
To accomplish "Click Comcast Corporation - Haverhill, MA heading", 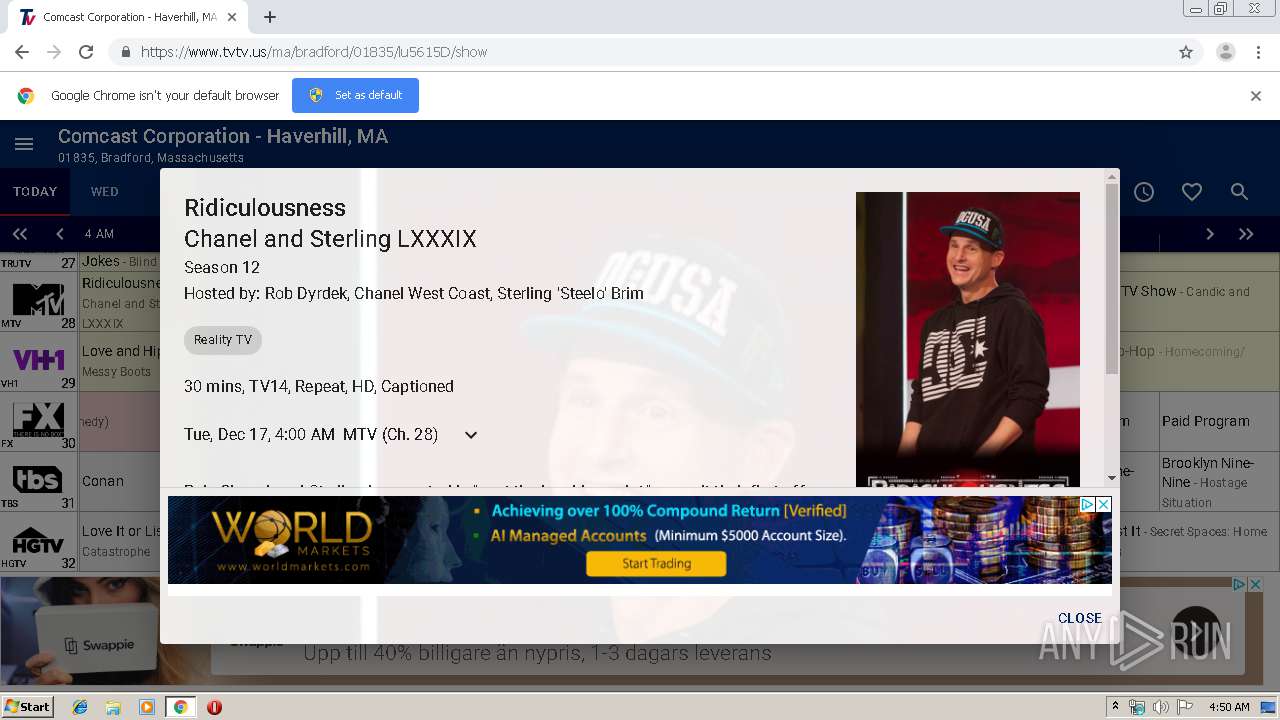I will coord(223,136).
